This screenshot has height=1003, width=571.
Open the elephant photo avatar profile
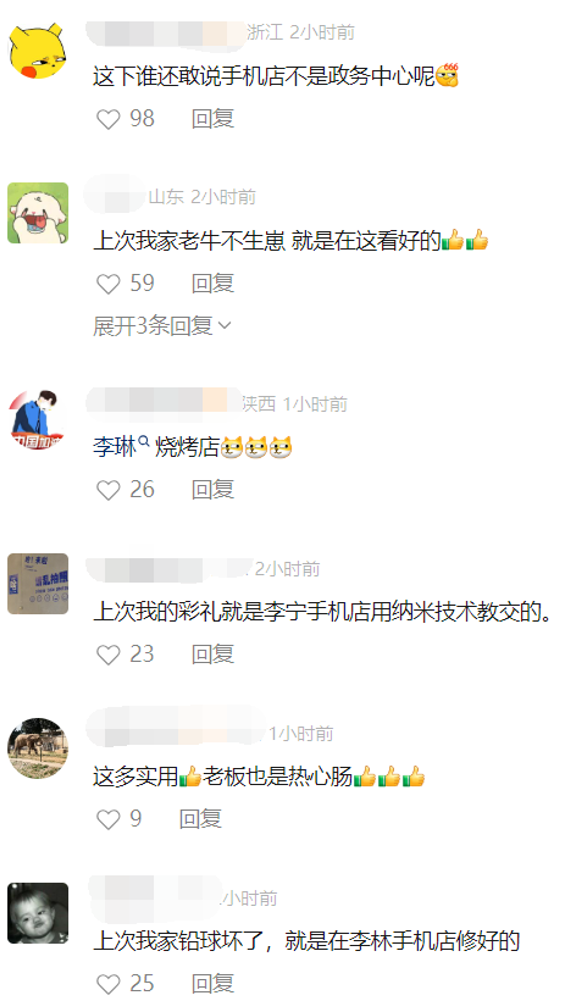38,748
